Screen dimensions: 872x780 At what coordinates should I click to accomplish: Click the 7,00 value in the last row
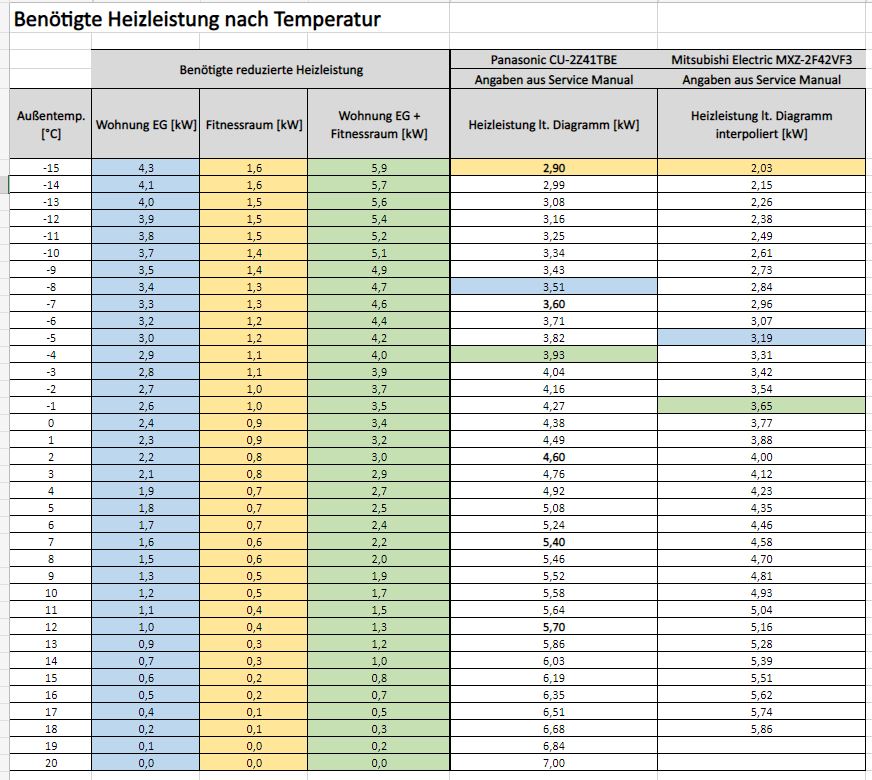point(553,762)
